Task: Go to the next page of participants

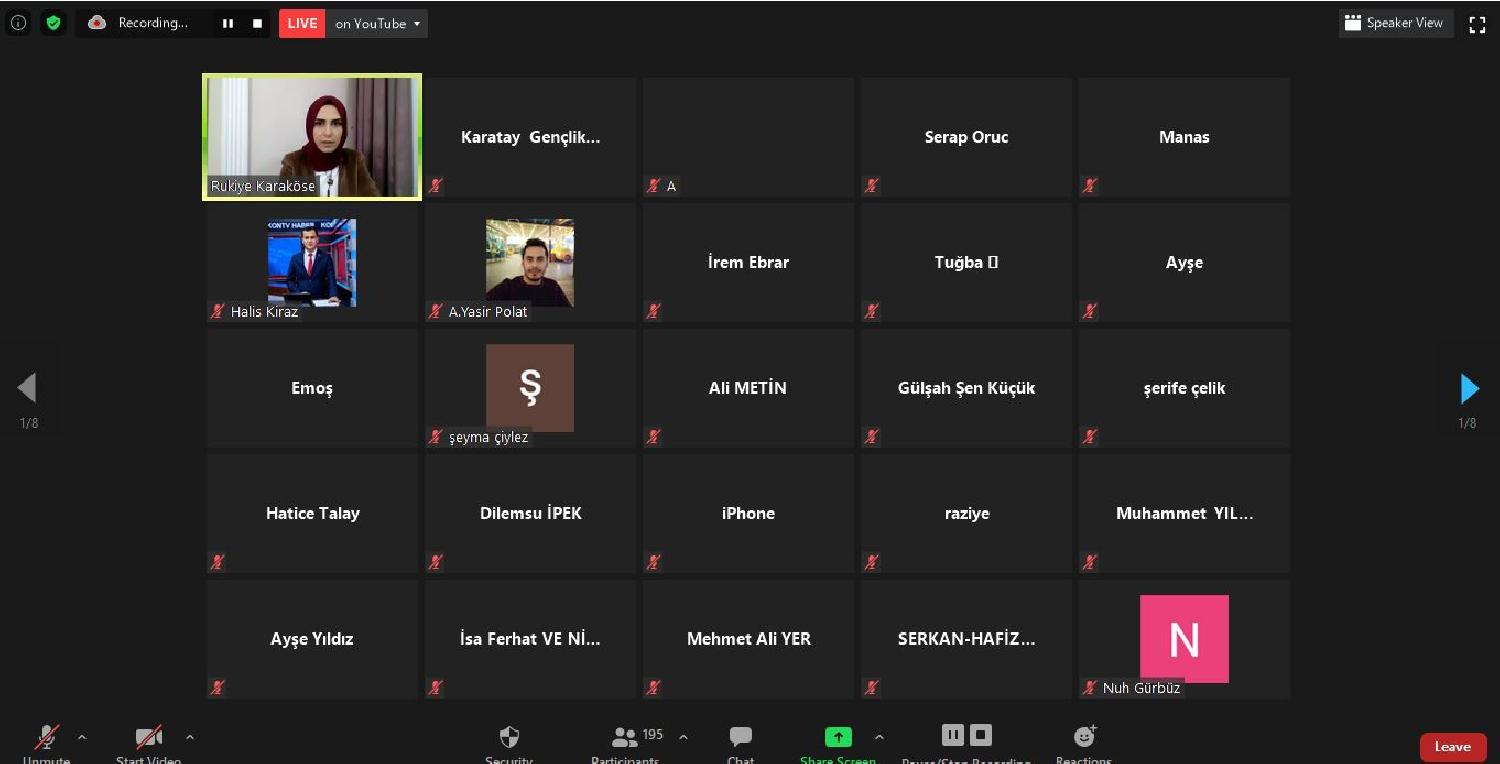Action: (x=1468, y=388)
